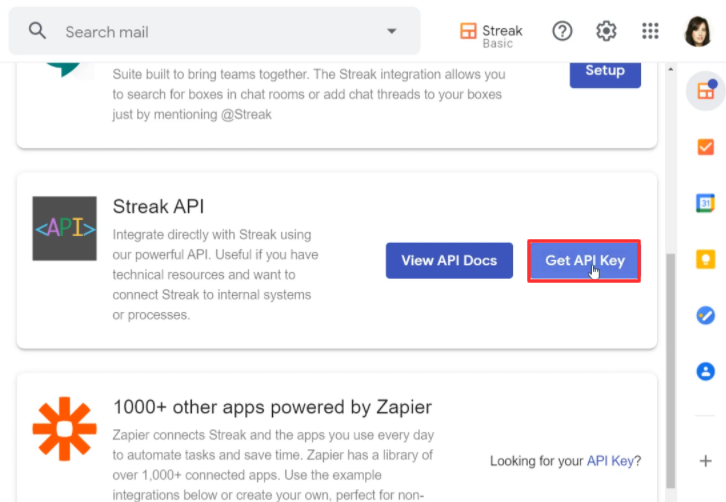Open Google Keep side panel icon
This screenshot has width=726, height=502.
pyautogui.click(x=706, y=259)
